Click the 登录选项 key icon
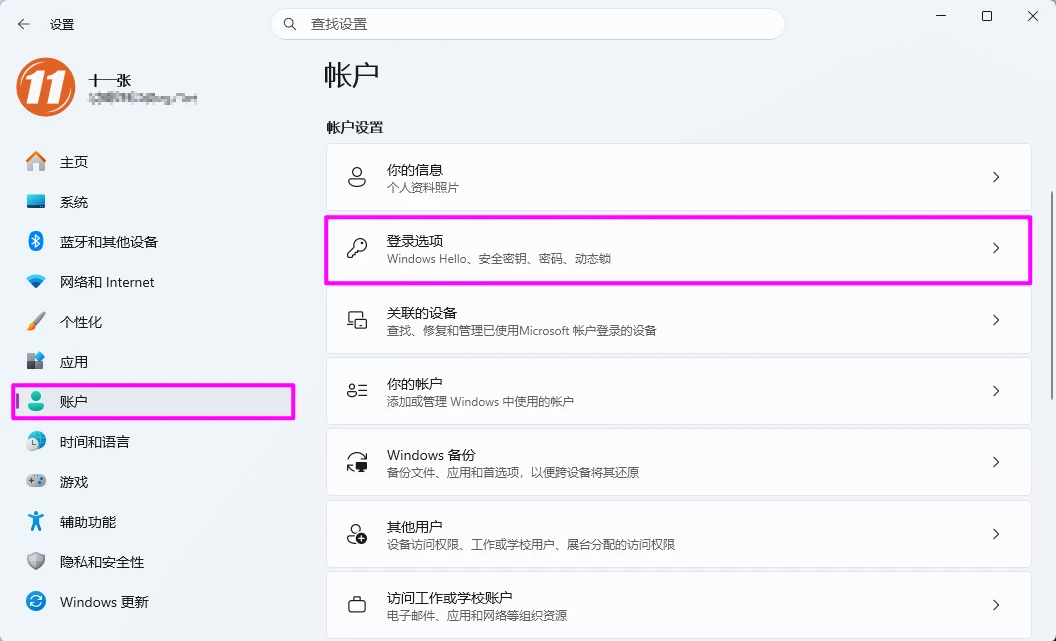 click(x=357, y=248)
